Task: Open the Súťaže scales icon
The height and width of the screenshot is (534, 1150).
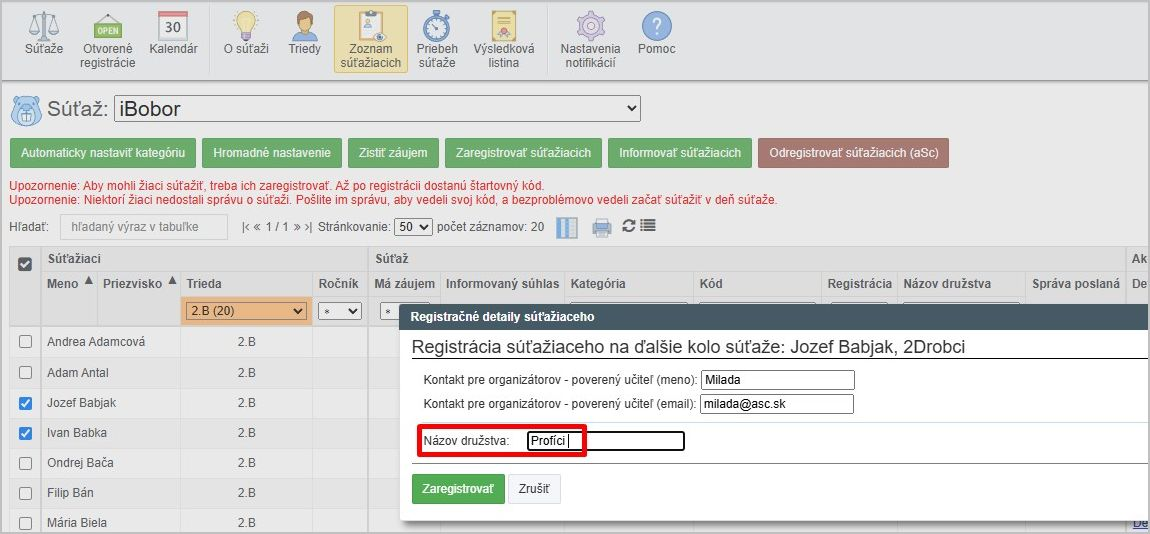Action: pyautogui.click(x=43, y=27)
